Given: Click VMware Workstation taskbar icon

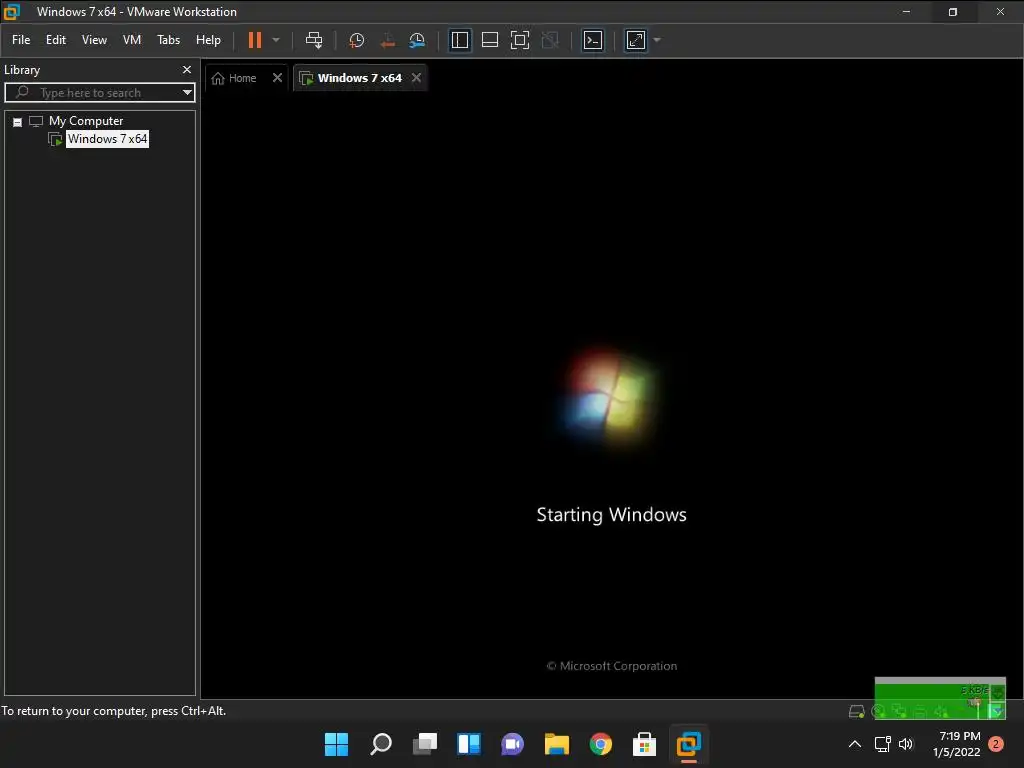Looking at the screenshot, I should [688, 744].
